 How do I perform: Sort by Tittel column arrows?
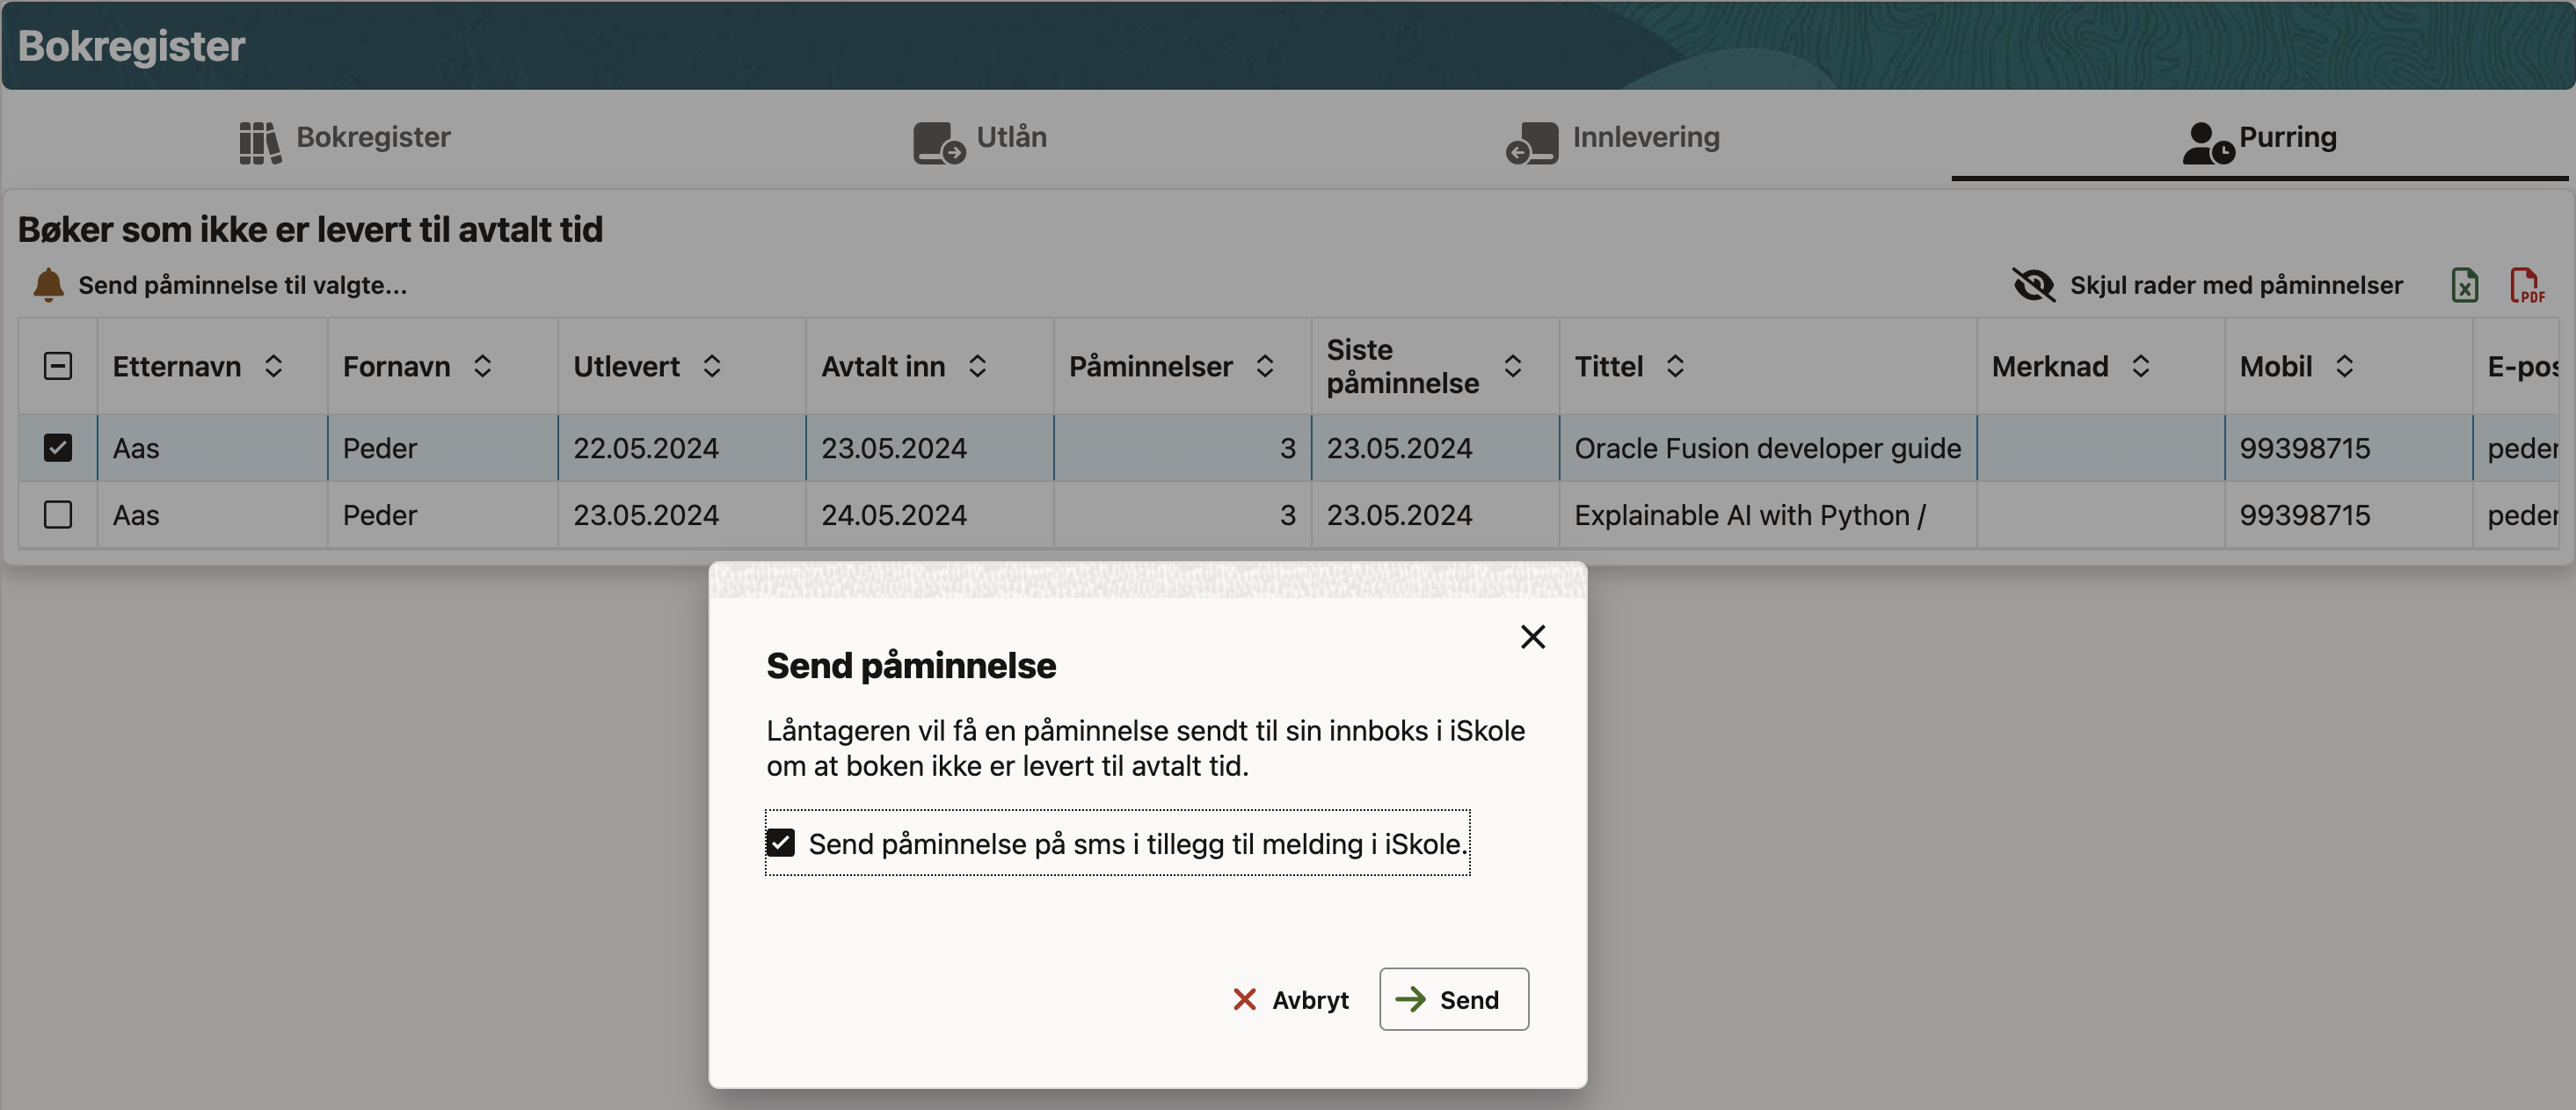1675,367
